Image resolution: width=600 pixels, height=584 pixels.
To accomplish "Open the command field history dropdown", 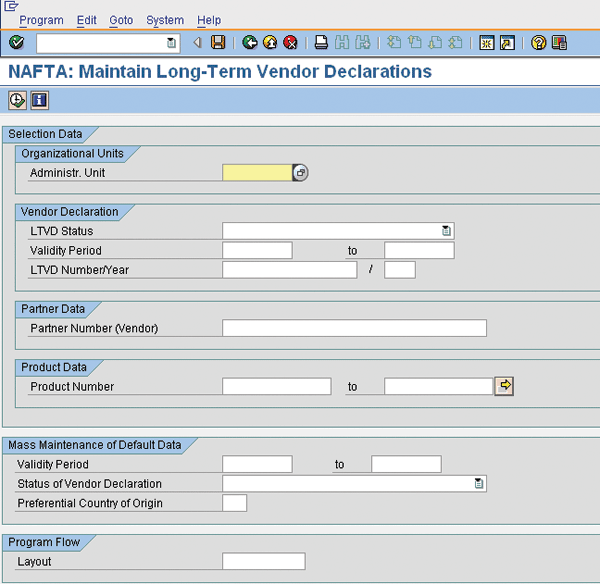I will tap(171, 43).
